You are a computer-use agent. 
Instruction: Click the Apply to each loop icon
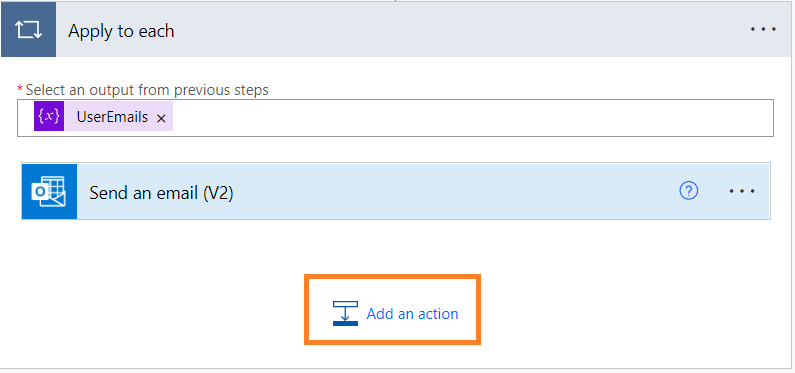click(28, 30)
